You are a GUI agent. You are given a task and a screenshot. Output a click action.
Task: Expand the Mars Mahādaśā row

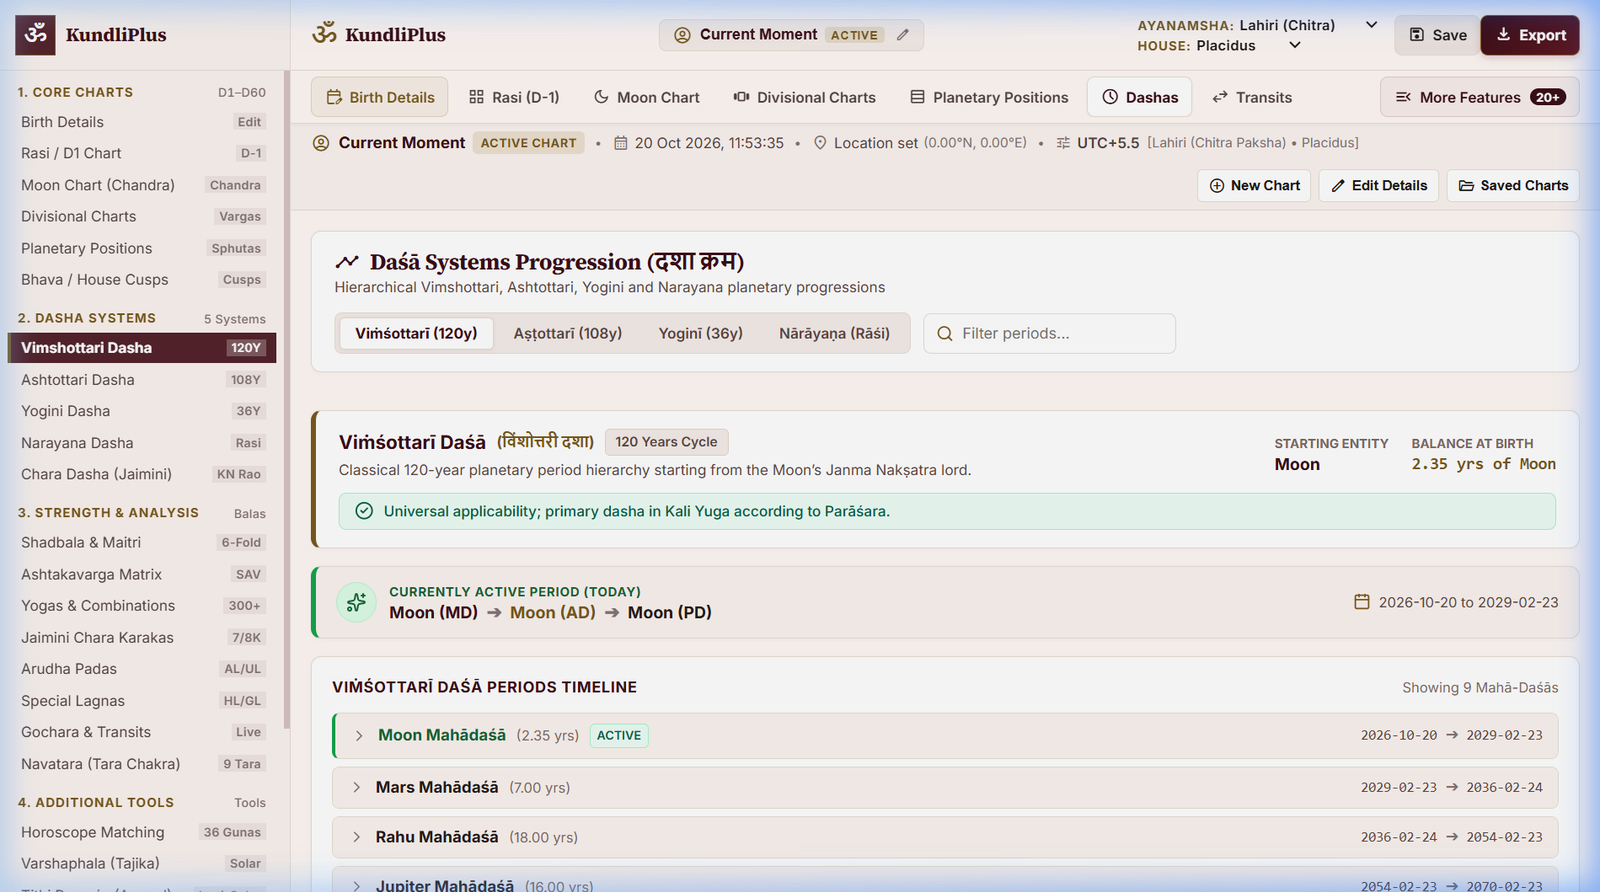(x=945, y=787)
